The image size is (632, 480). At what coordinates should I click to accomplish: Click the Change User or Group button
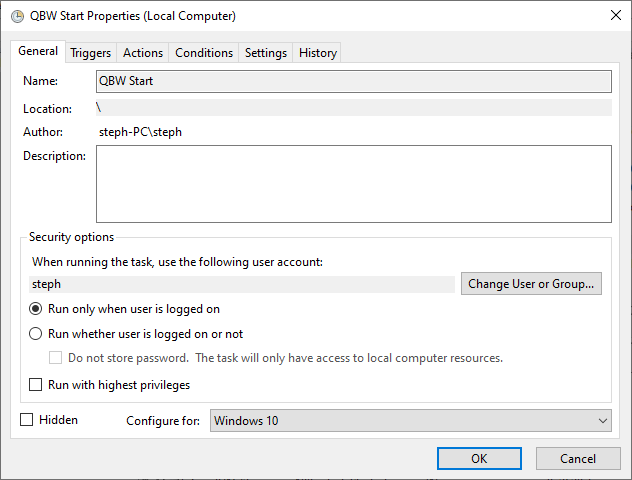coord(531,284)
